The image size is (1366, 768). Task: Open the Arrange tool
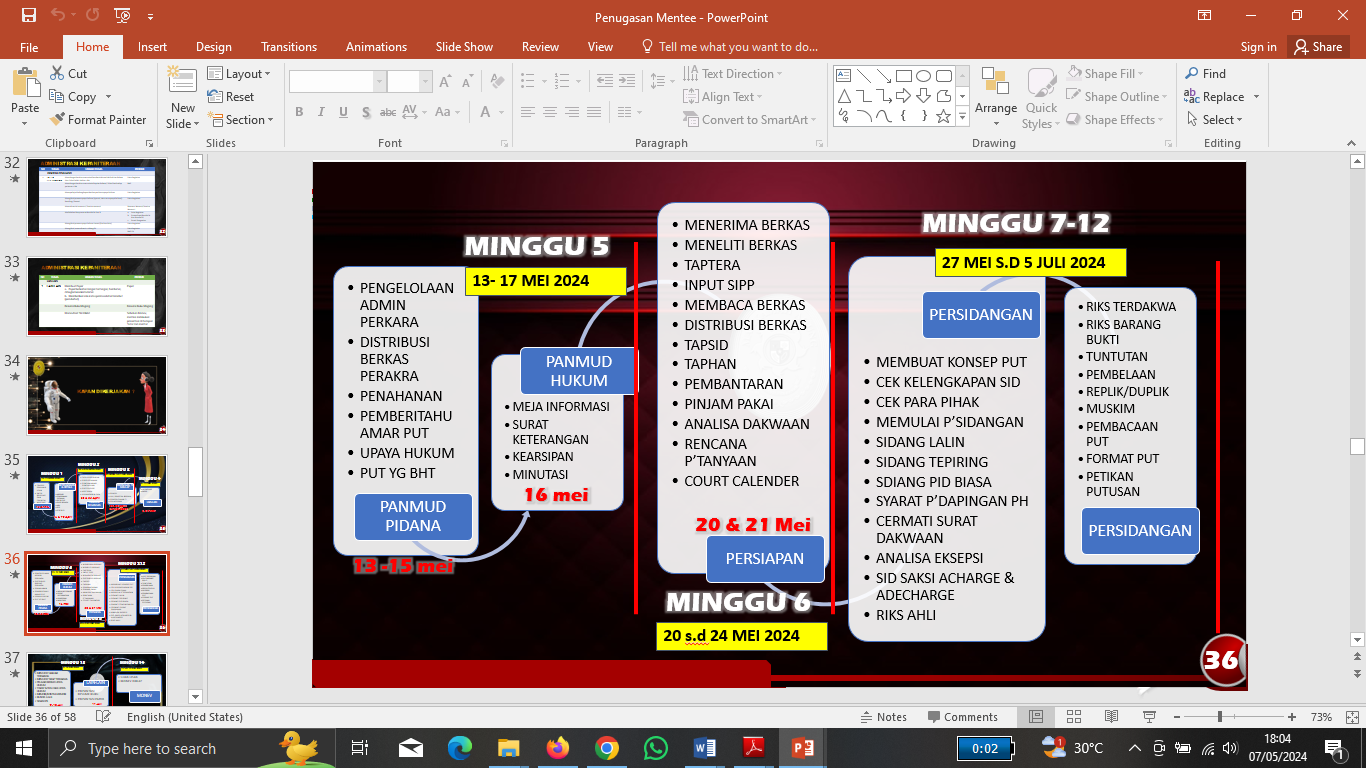point(995,97)
